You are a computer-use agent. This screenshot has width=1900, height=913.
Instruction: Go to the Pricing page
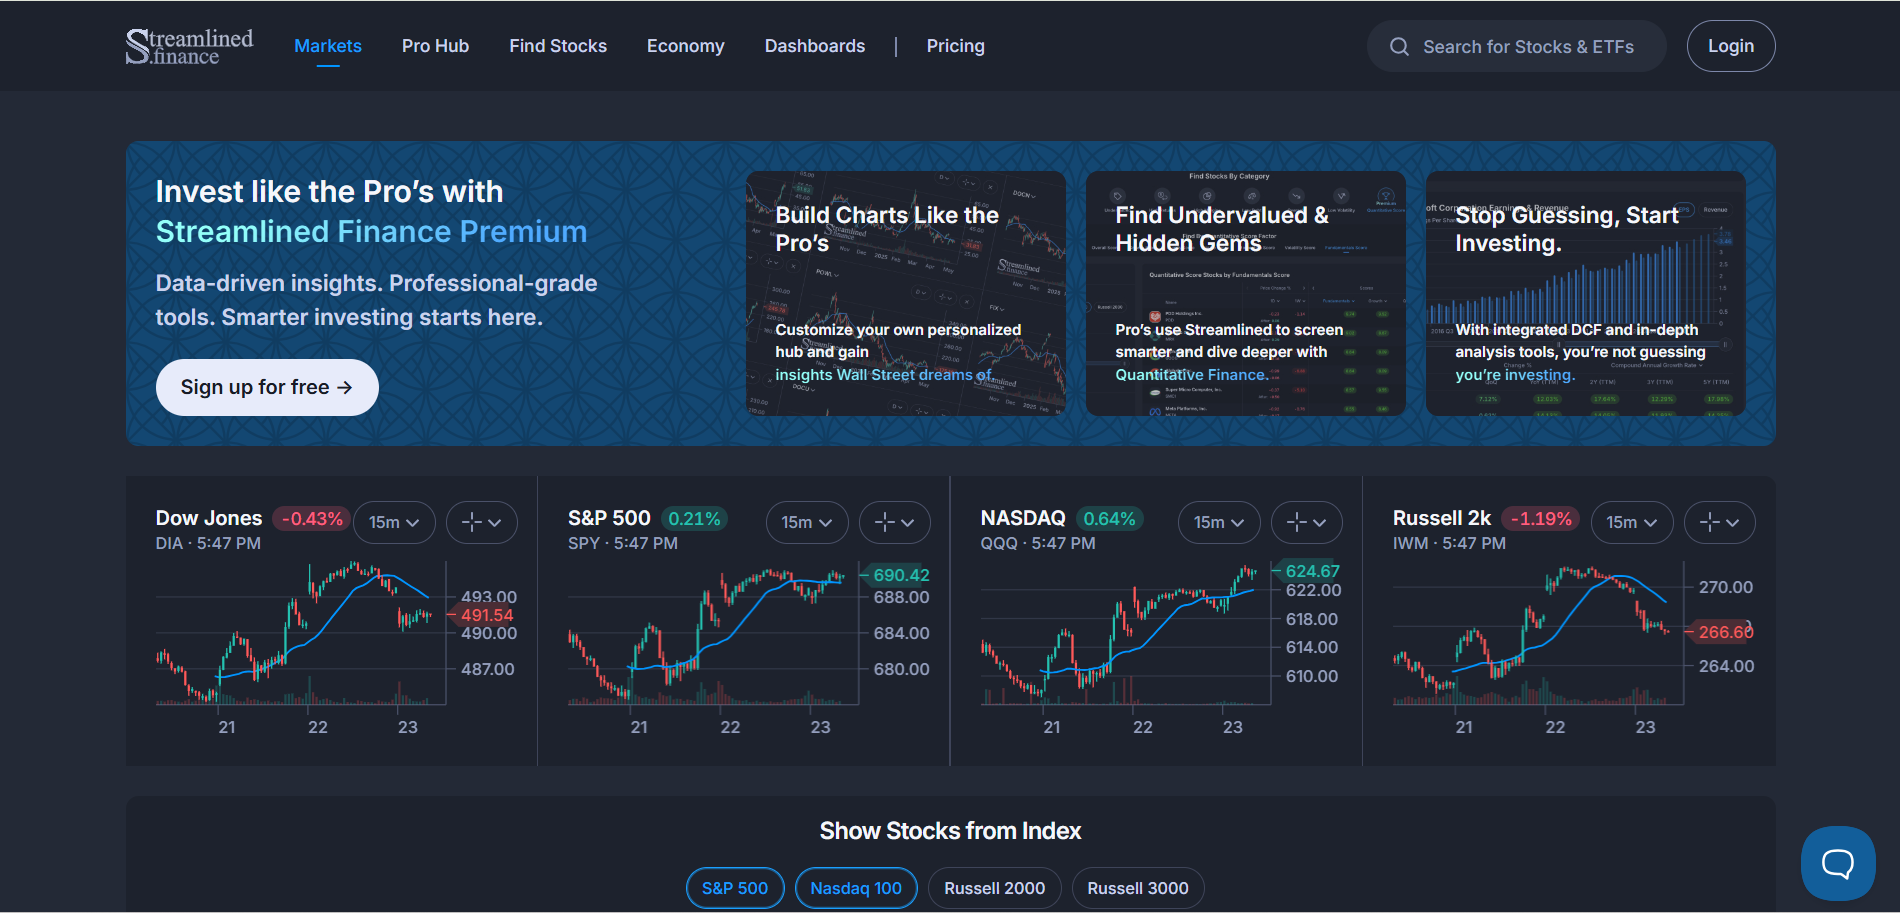tap(955, 46)
